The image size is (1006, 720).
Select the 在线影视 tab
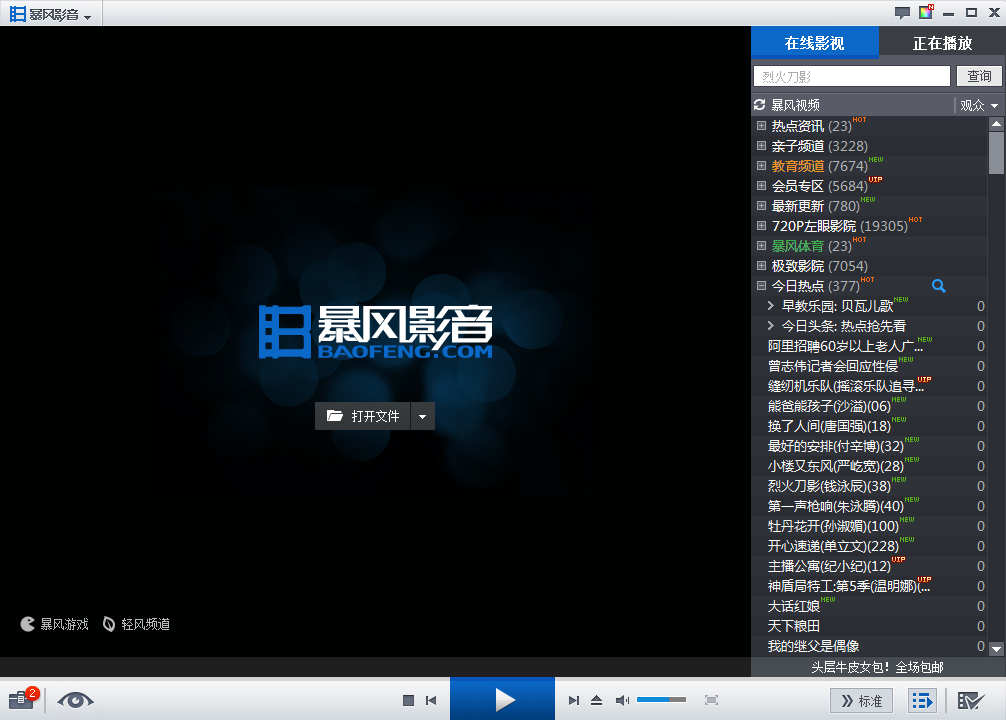pyautogui.click(x=816, y=44)
